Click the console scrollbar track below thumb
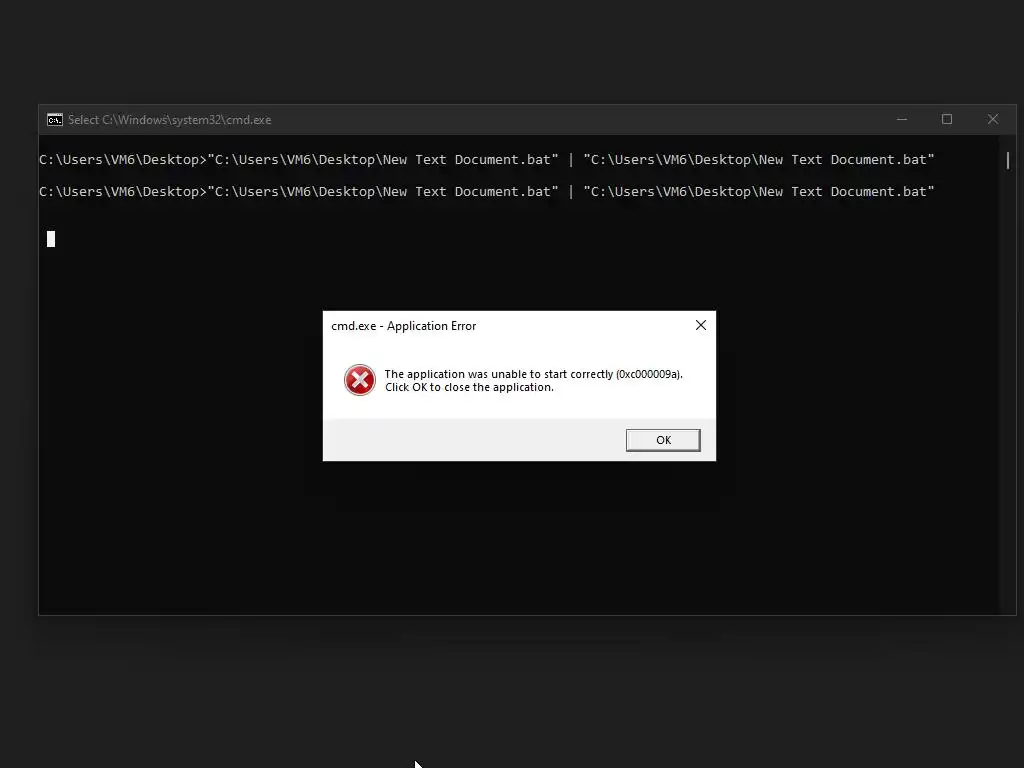The width and height of the screenshot is (1024, 768). [x=1008, y=392]
